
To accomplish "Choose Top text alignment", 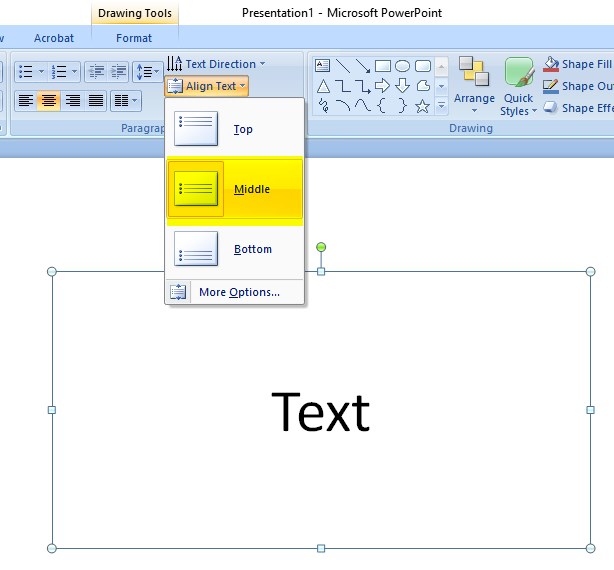I will point(235,129).
